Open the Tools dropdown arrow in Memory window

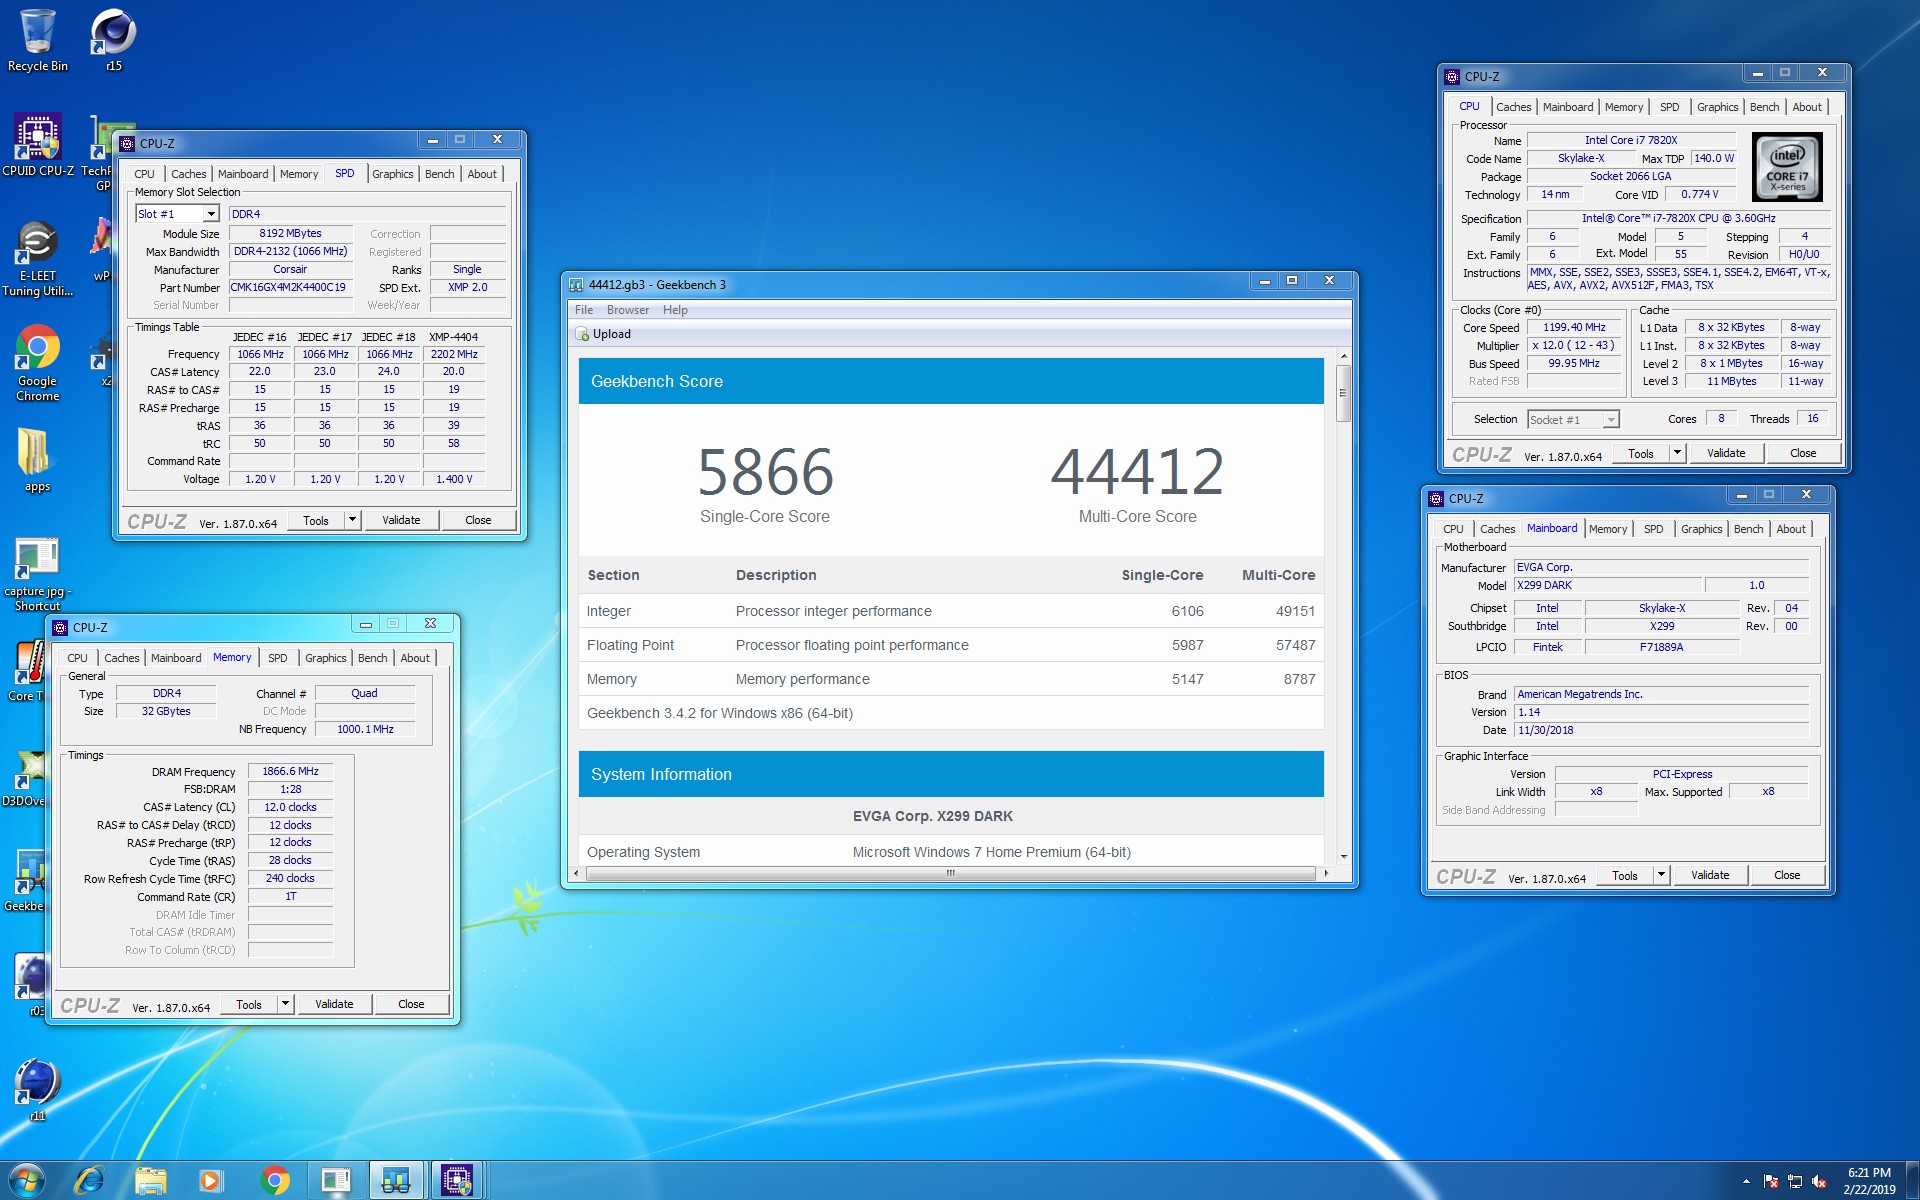click(x=285, y=1004)
